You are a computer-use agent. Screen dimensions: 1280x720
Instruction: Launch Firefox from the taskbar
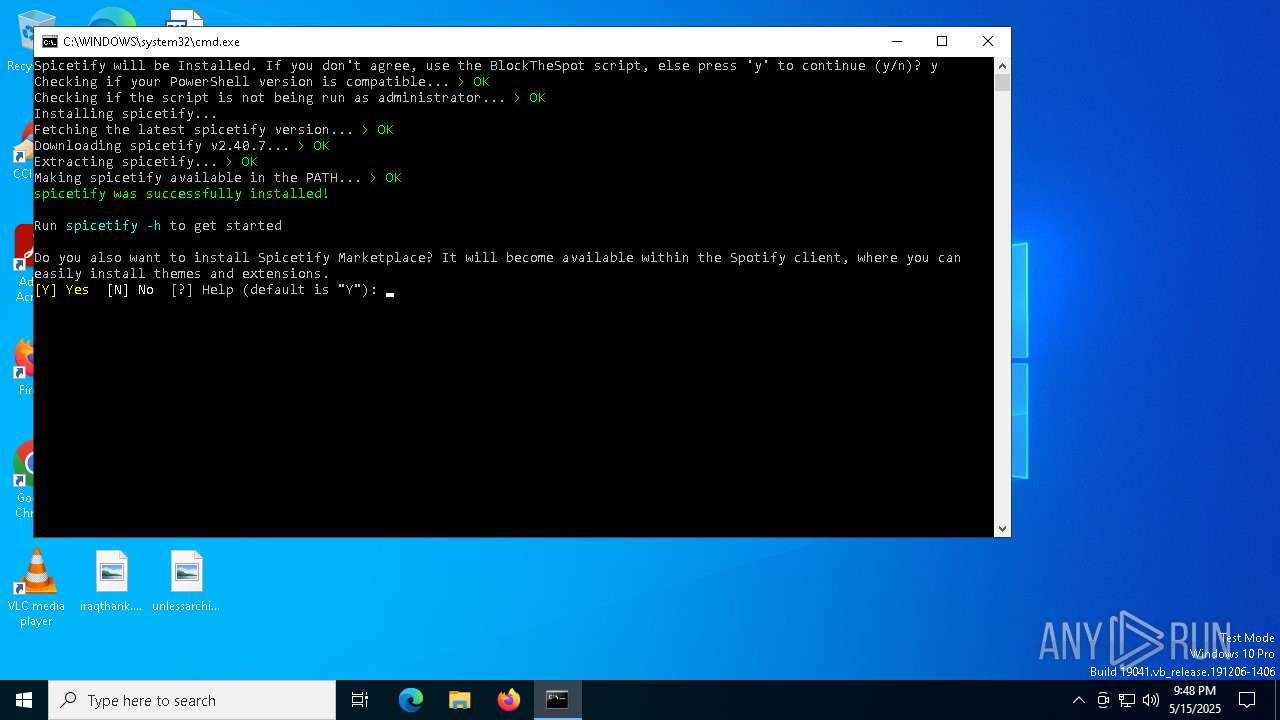(509, 700)
